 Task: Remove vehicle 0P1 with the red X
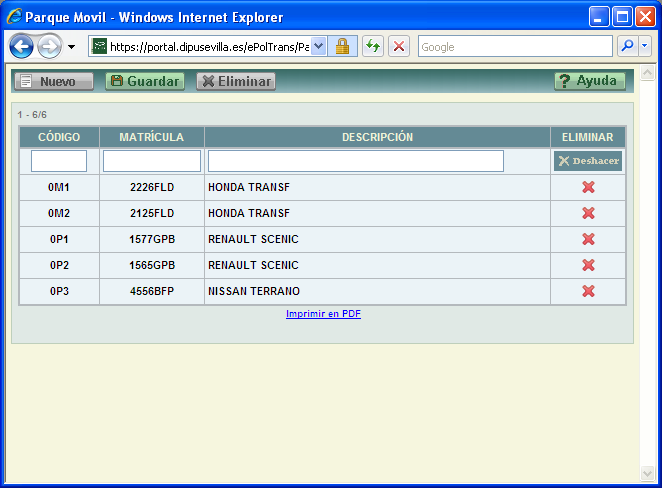[588, 239]
